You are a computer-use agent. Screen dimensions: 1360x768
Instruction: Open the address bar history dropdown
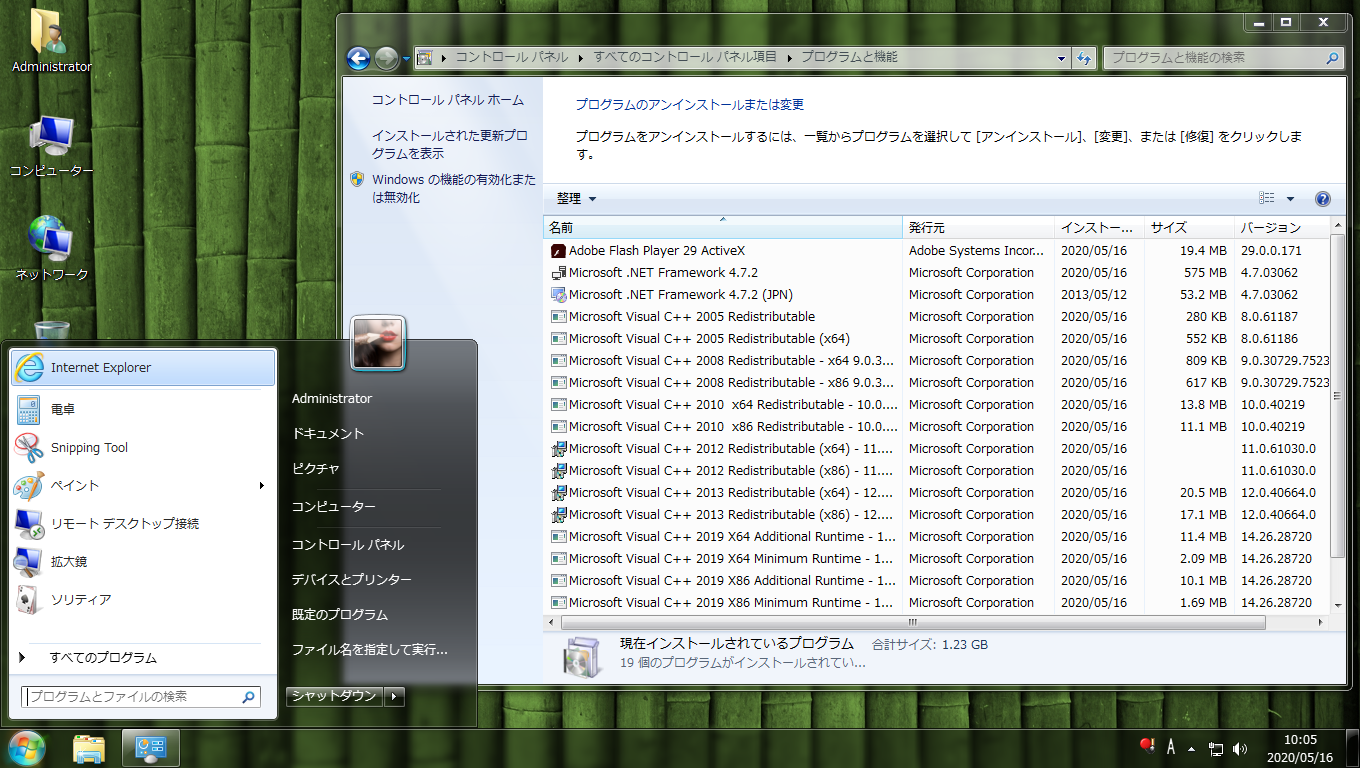(x=1061, y=58)
